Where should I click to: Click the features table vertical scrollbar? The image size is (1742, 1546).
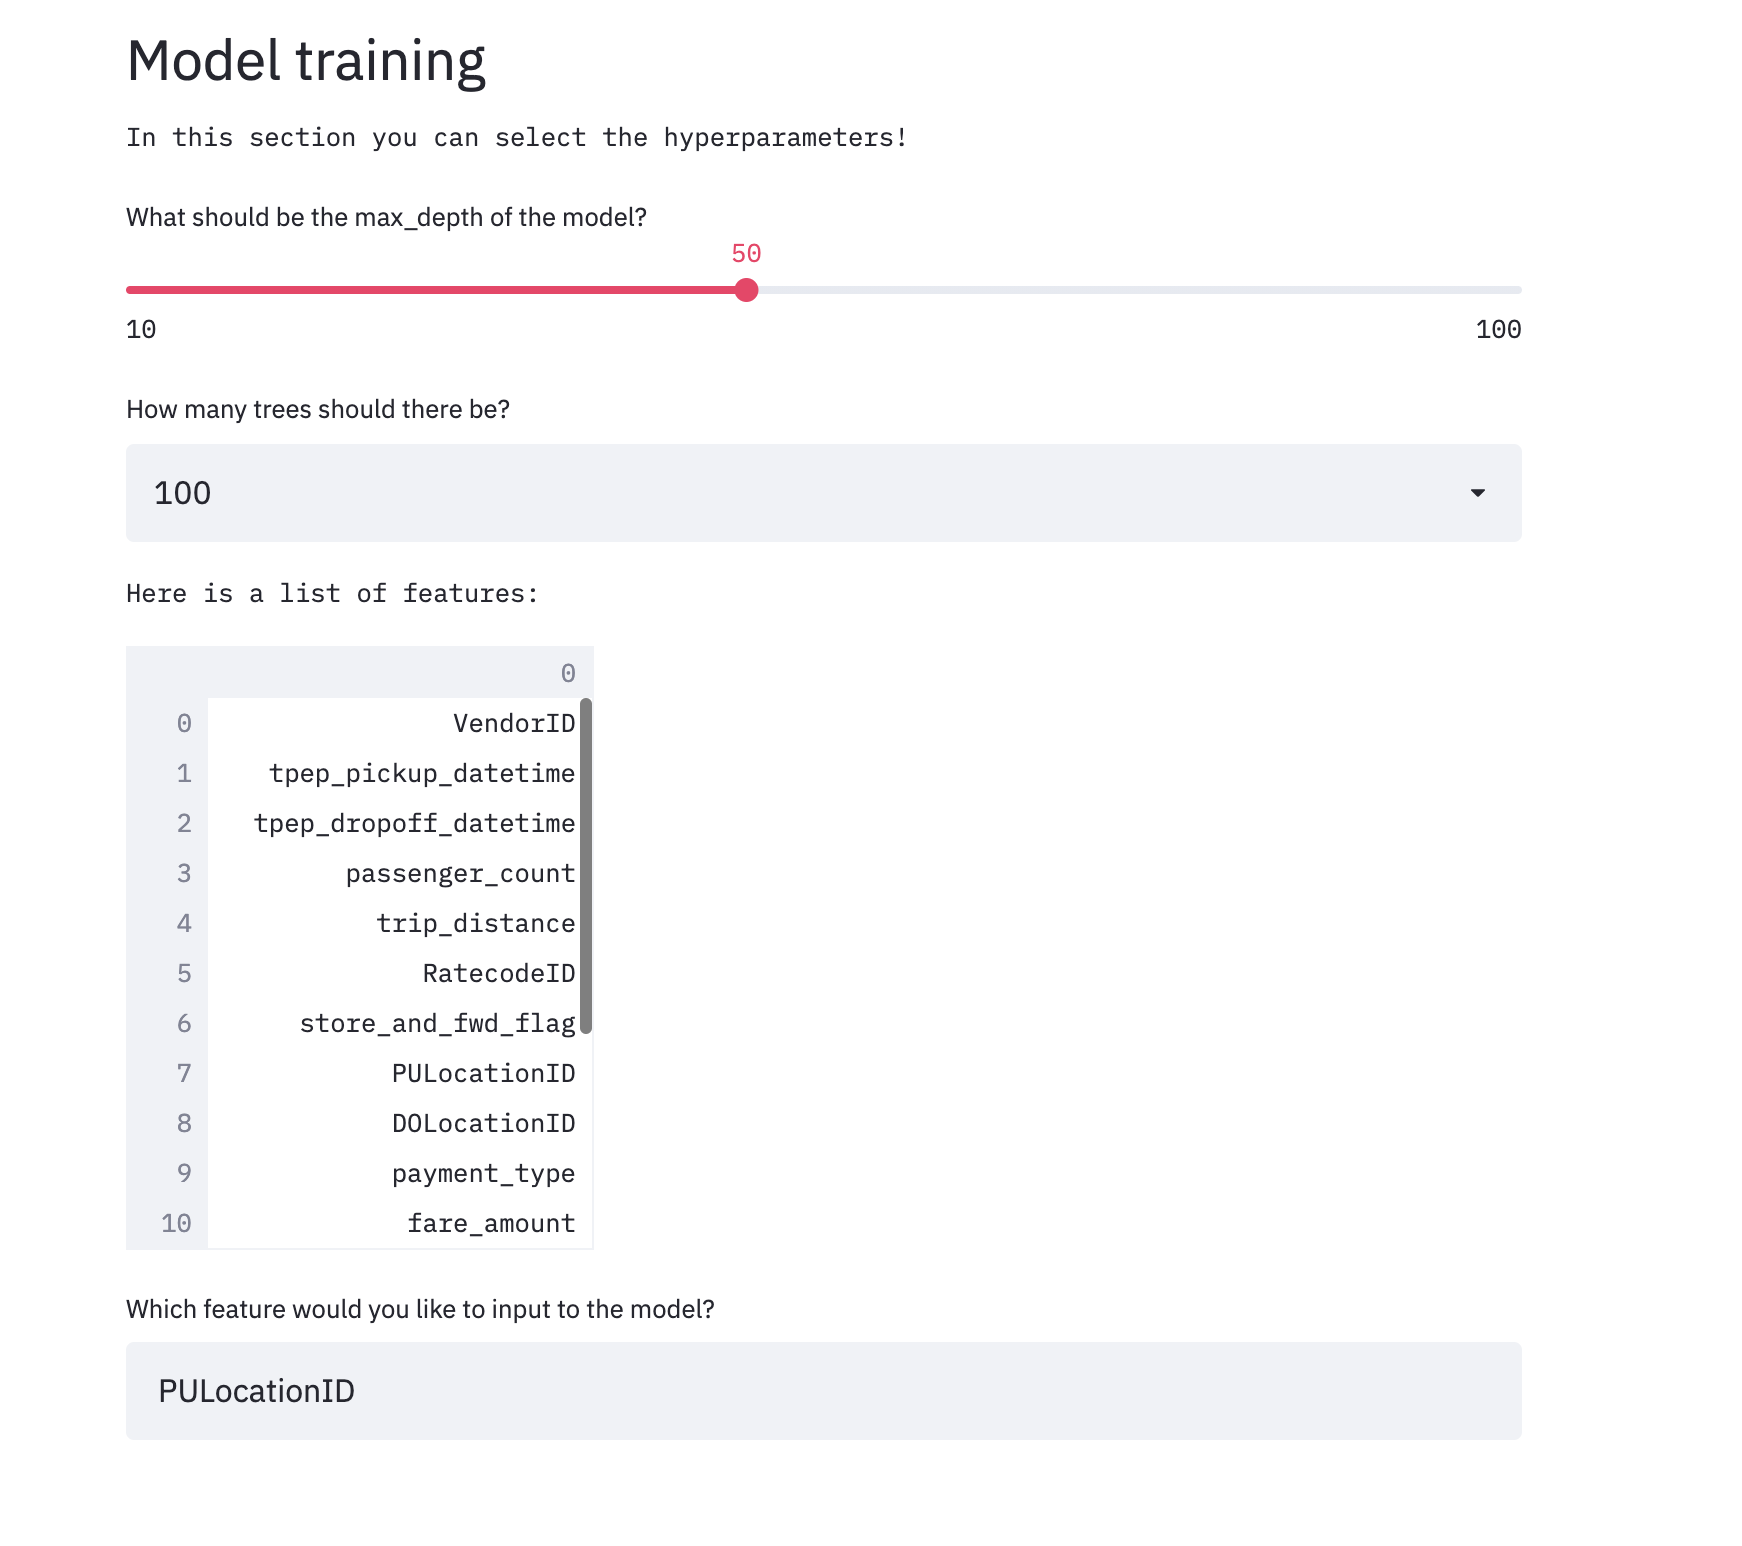[586, 865]
